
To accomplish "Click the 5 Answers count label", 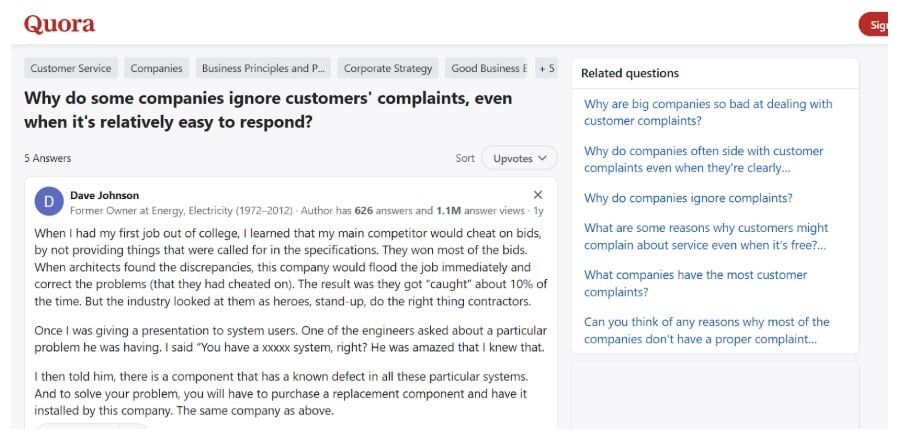I will click(48, 158).
